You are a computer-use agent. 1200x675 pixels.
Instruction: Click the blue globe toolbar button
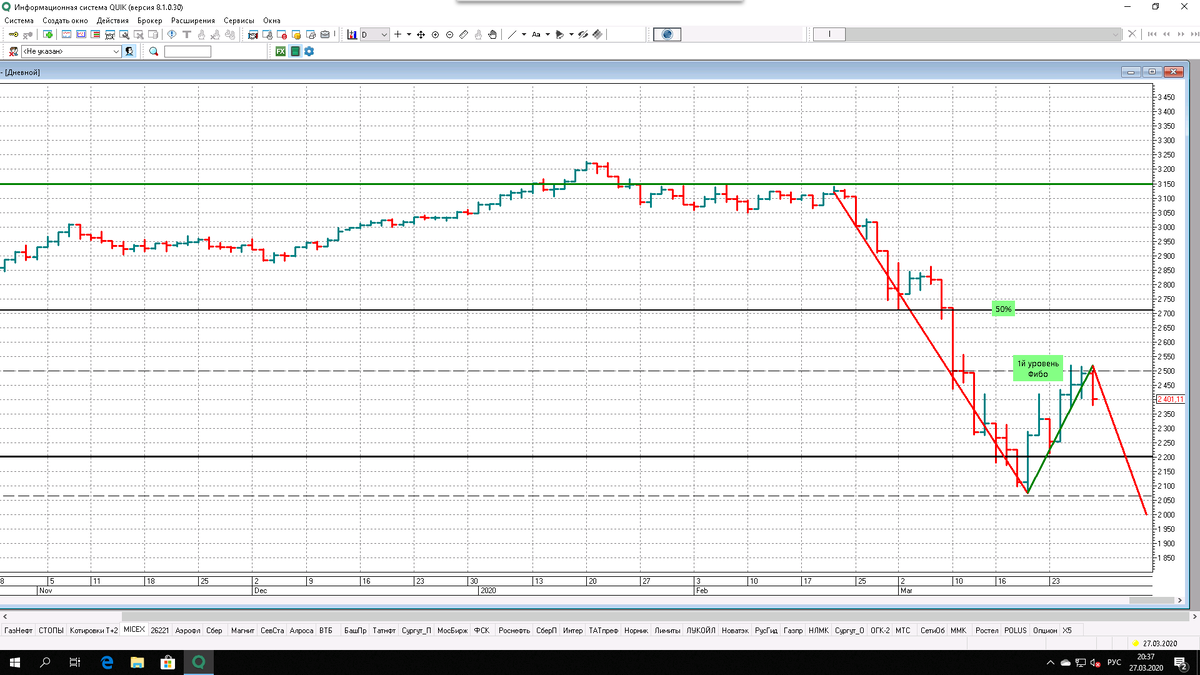667,35
